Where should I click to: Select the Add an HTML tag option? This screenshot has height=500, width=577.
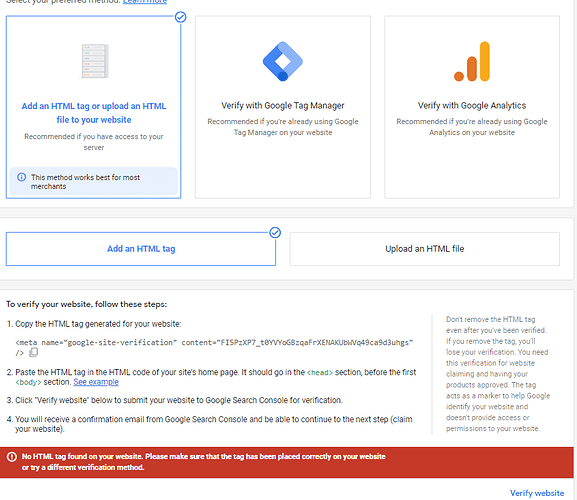(141, 249)
